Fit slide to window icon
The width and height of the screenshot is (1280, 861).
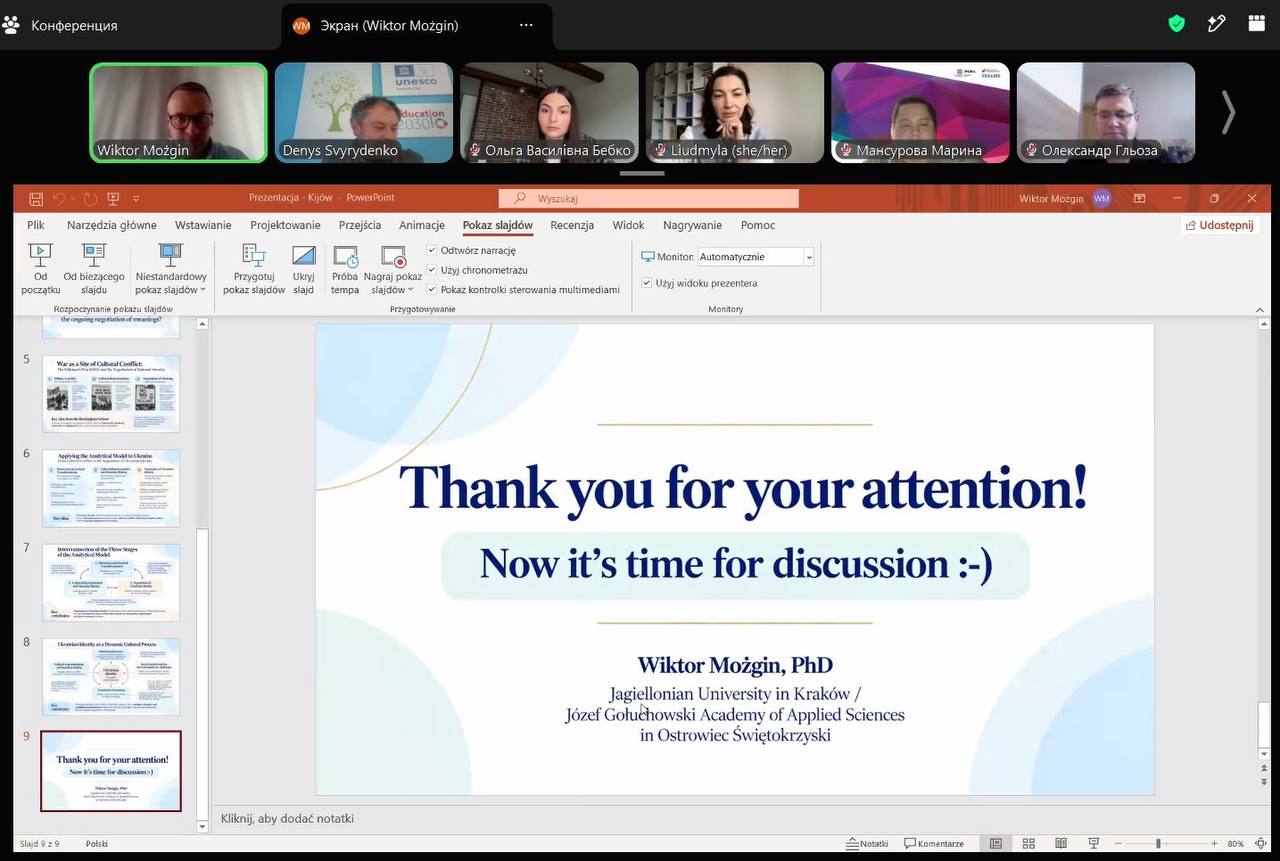tap(1260, 844)
